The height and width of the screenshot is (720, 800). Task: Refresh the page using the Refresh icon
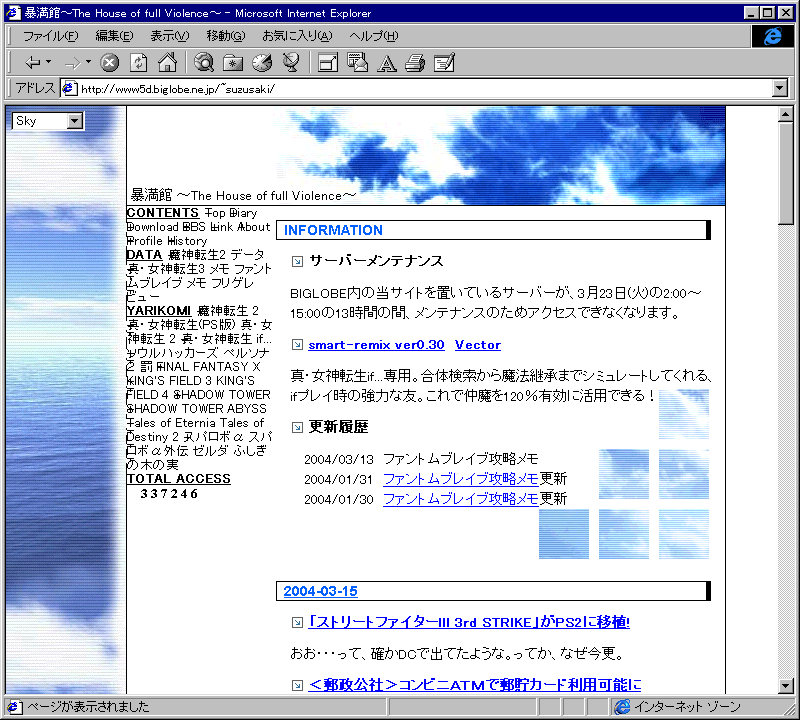click(x=138, y=63)
